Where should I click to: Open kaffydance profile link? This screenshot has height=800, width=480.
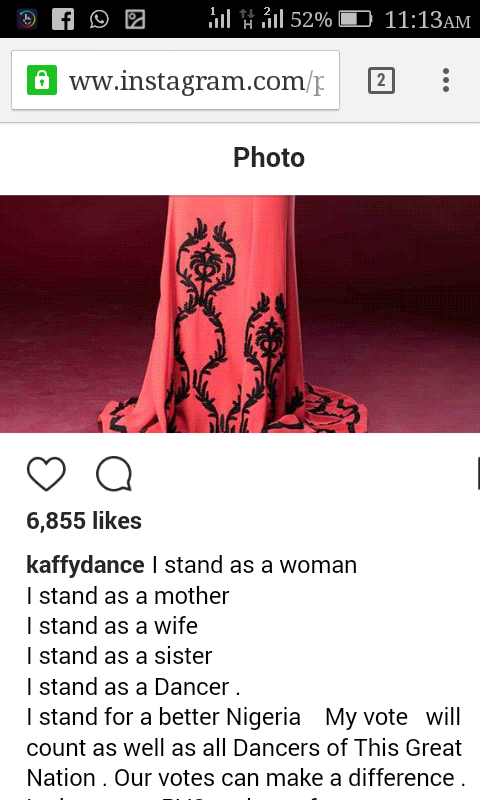tap(85, 565)
